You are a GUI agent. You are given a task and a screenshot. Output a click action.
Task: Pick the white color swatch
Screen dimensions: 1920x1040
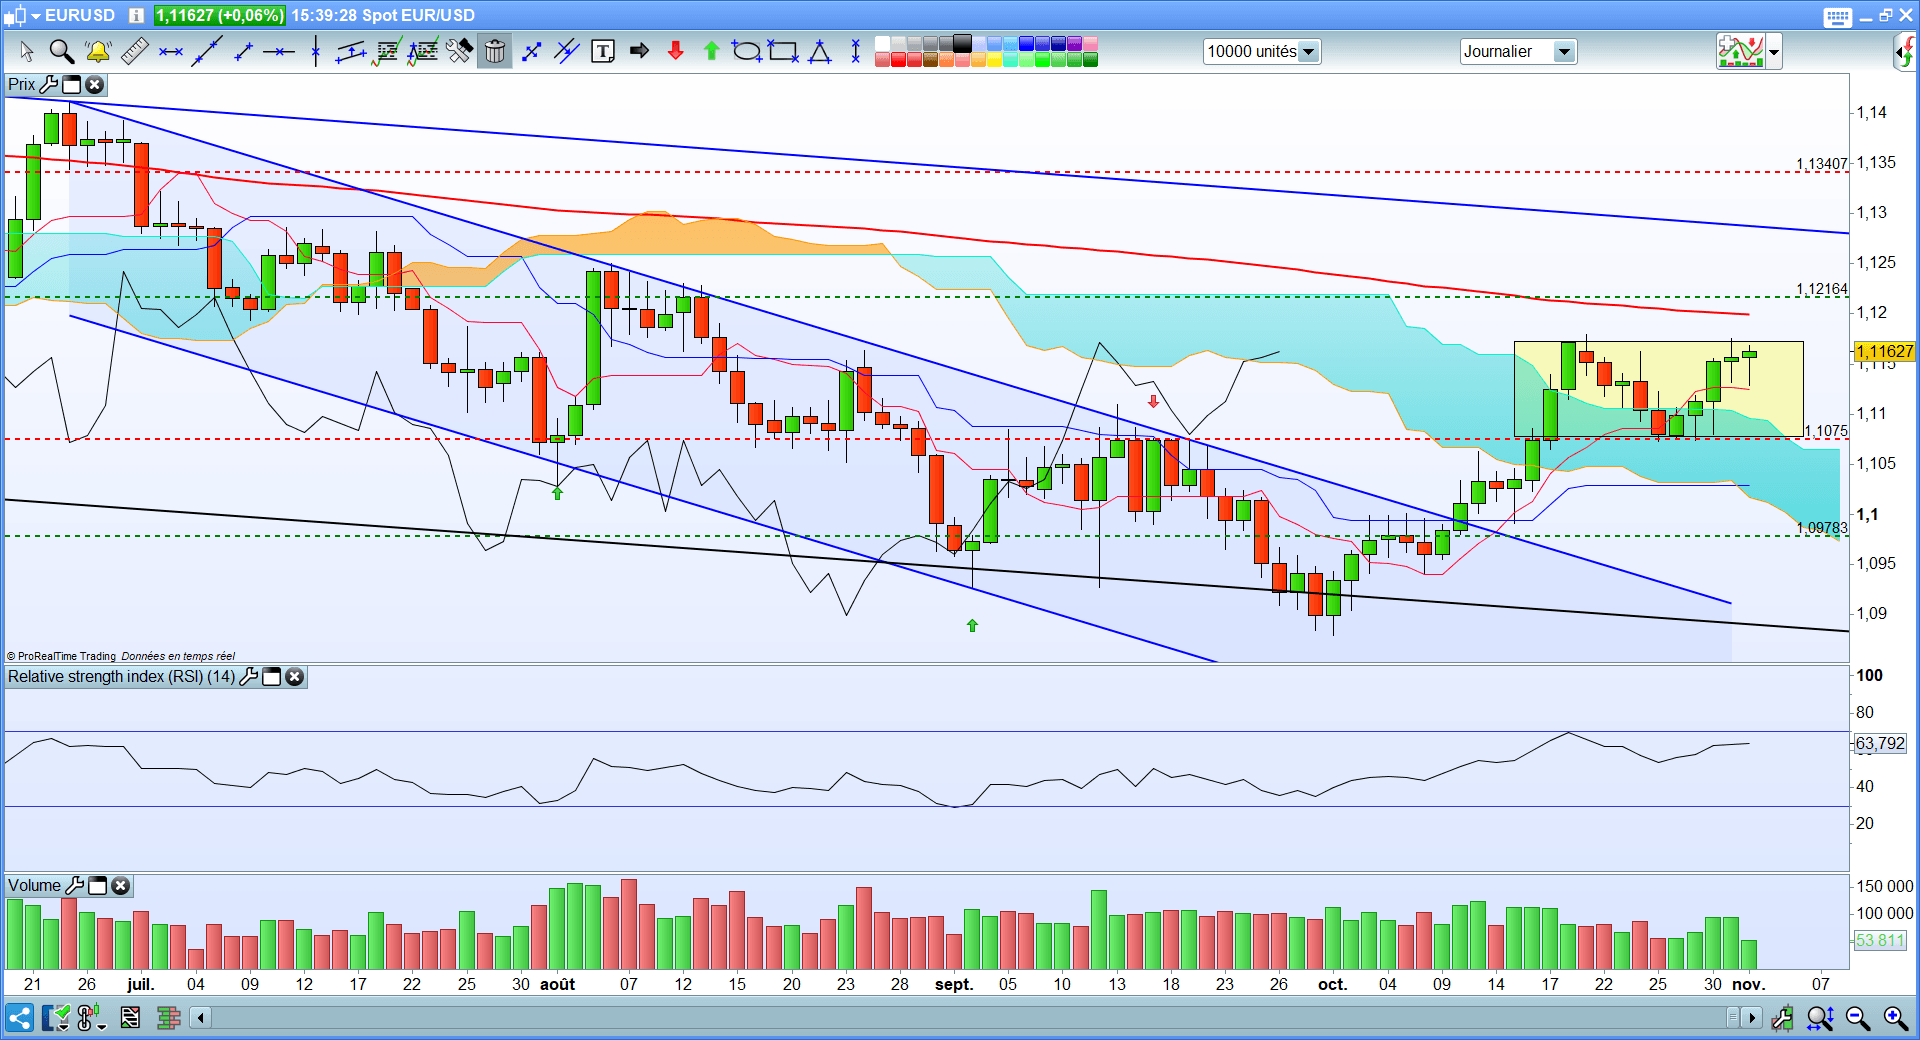(882, 43)
